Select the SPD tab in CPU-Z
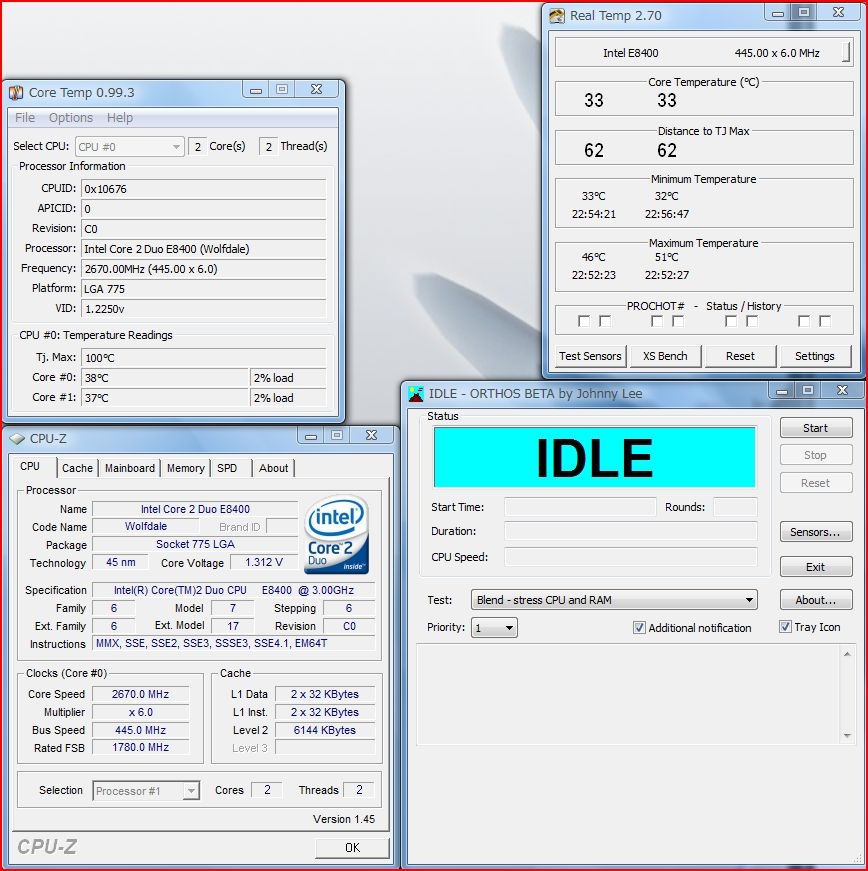Screen dimensions: 868x871 227,468
